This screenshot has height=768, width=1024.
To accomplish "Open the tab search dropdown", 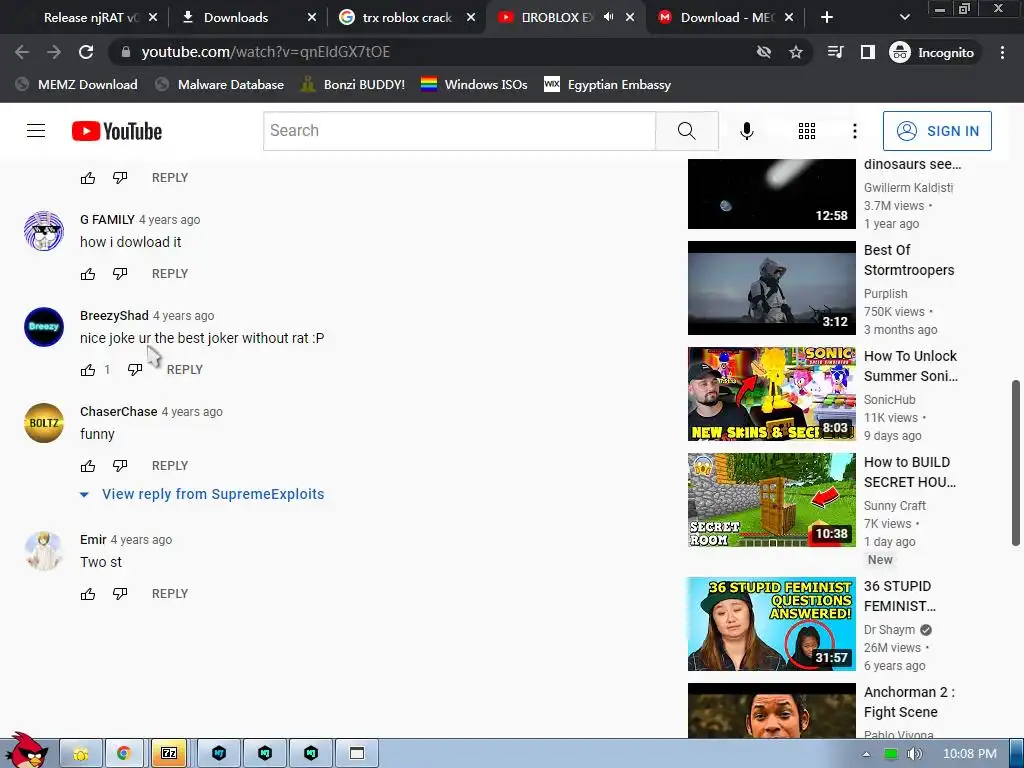I will [x=904, y=18].
